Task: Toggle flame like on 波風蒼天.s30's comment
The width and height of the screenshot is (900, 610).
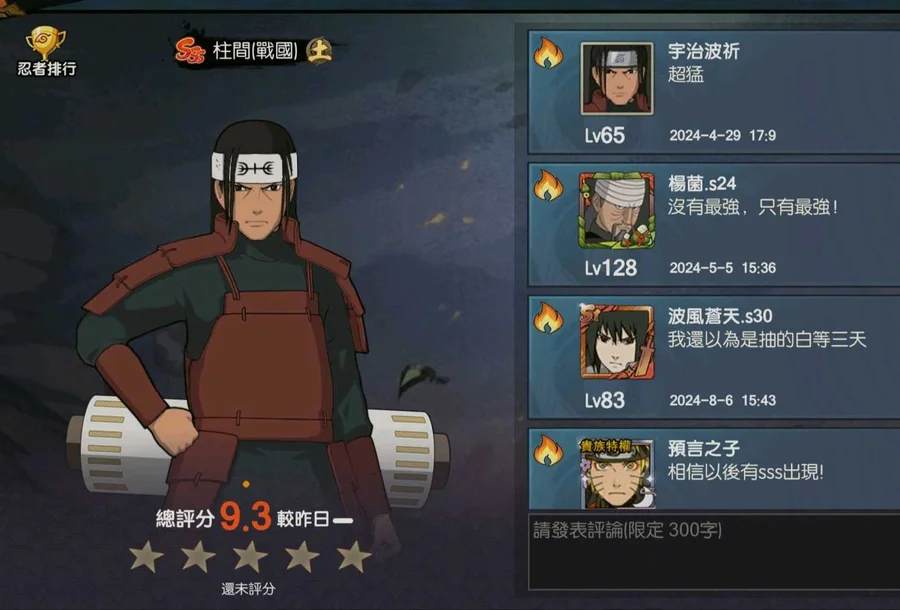Action: point(548,318)
